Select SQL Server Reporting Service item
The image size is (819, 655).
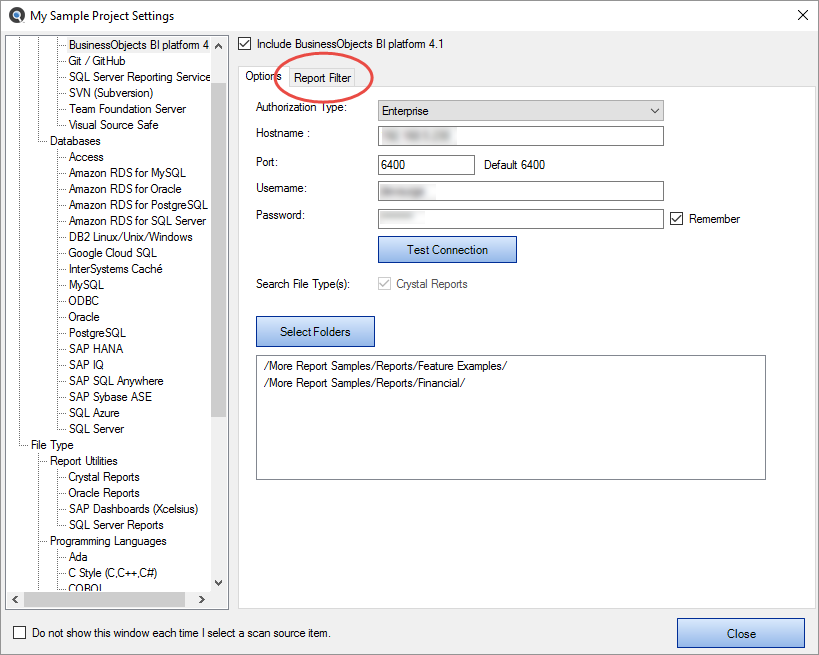click(x=139, y=77)
